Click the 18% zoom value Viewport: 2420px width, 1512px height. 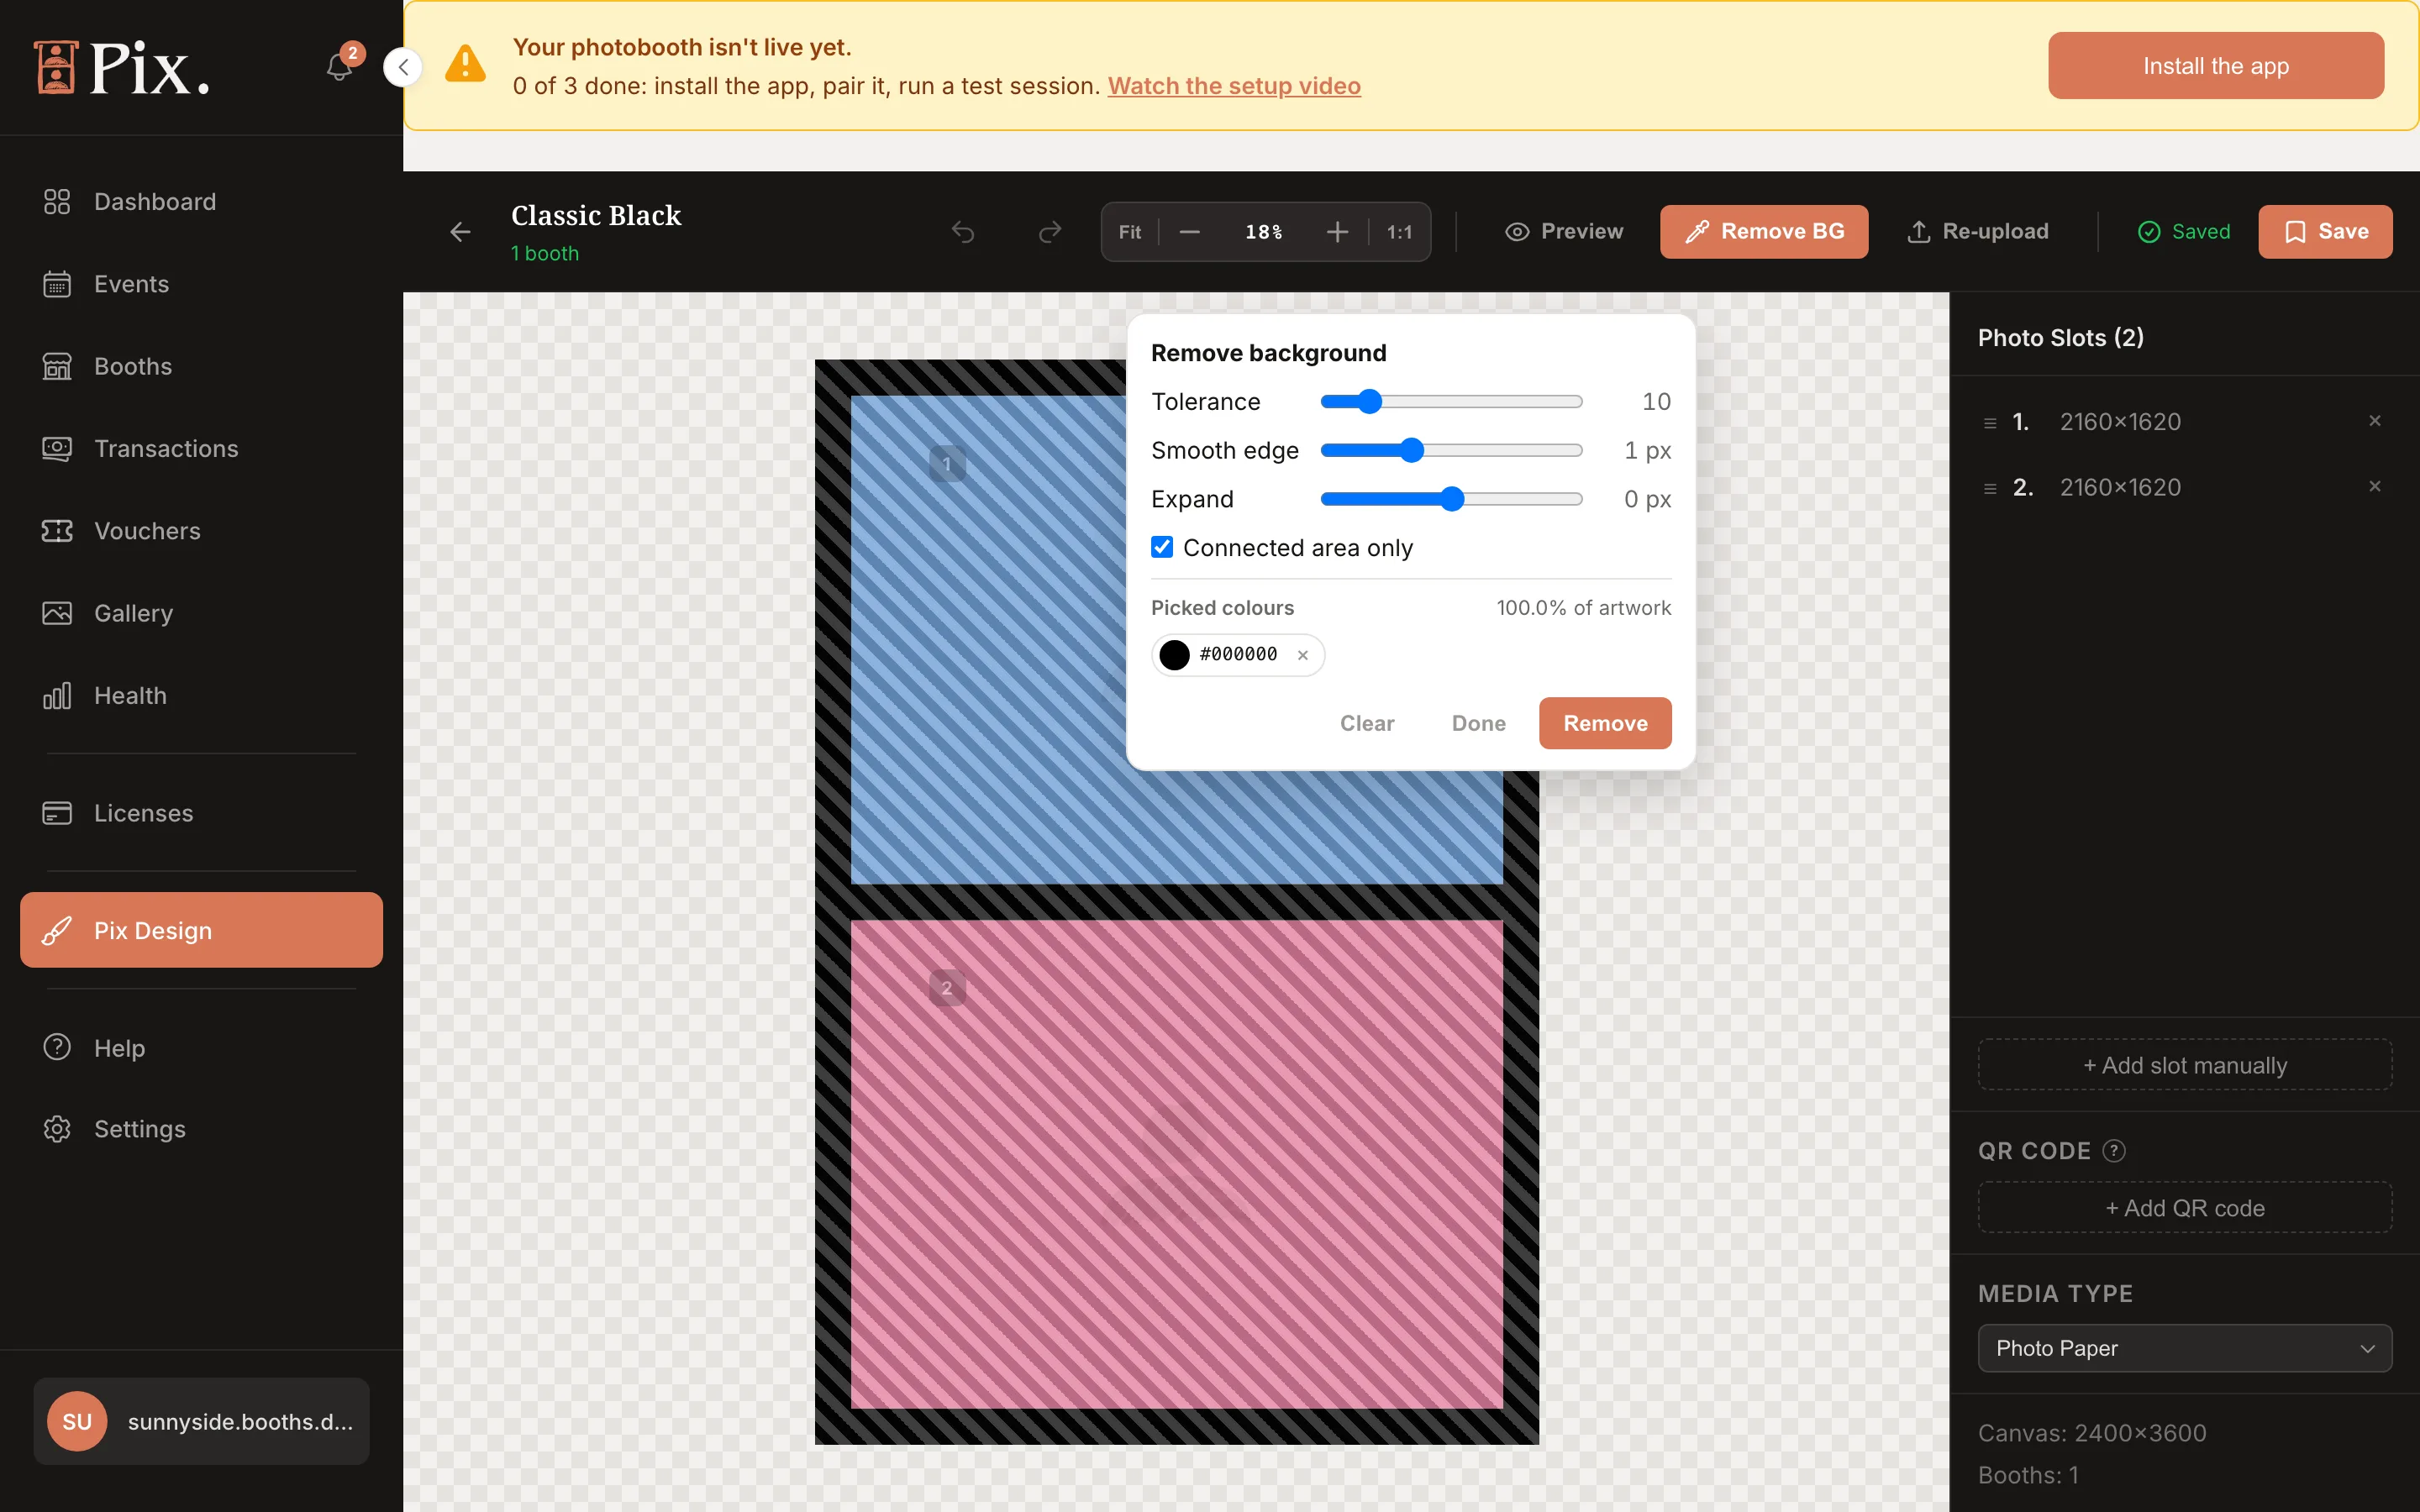point(1263,232)
